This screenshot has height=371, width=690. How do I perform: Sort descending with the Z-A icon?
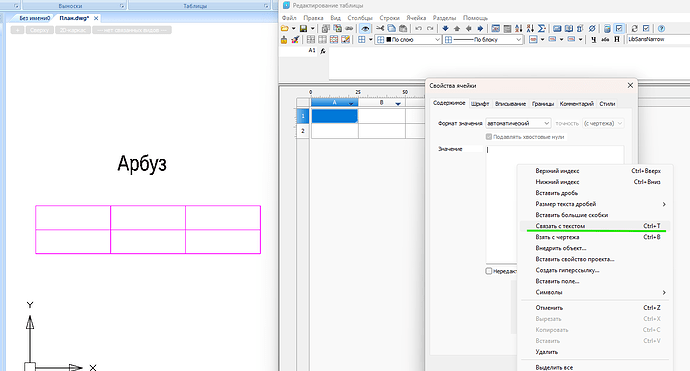[530, 29]
